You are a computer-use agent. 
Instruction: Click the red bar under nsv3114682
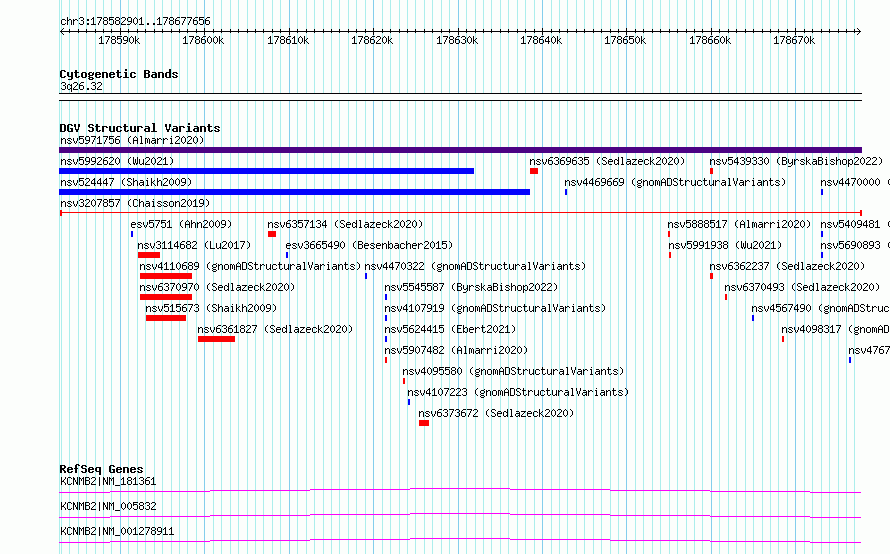[149, 255]
